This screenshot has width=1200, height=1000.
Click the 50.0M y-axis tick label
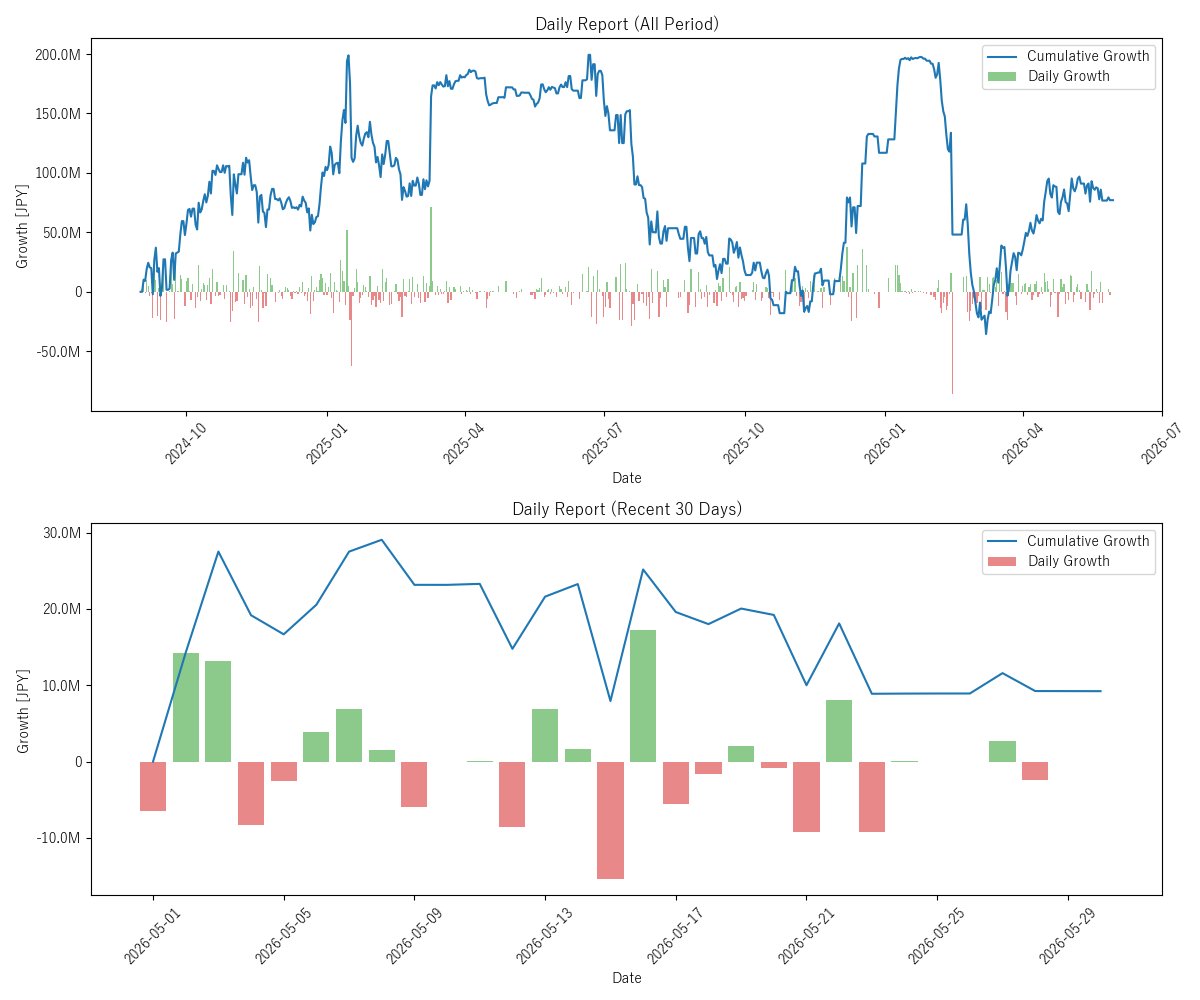pos(64,233)
